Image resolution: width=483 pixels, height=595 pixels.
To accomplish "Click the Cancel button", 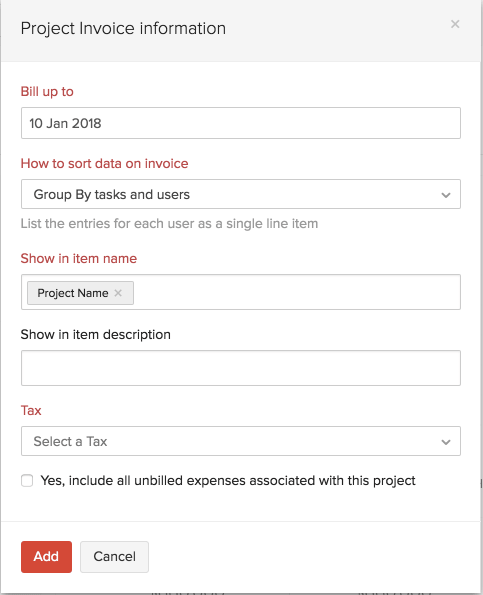I will point(114,557).
